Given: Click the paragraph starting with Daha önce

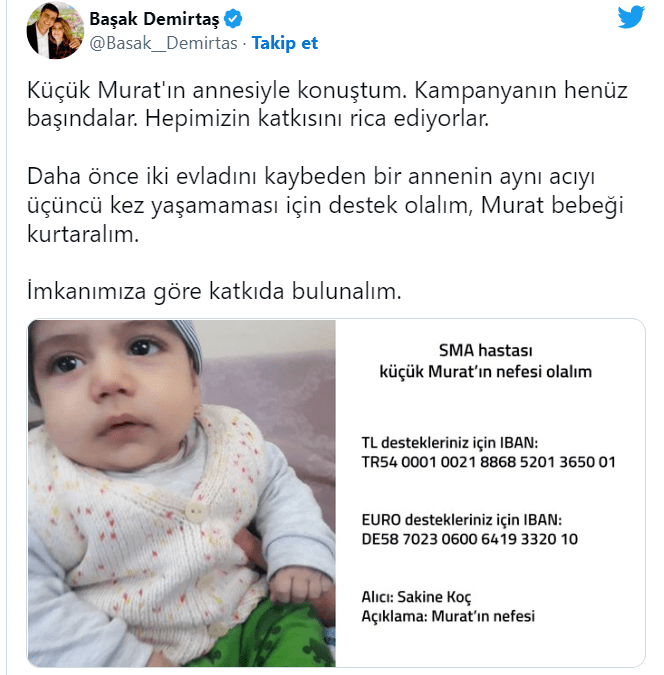Looking at the screenshot, I should point(326,205).
